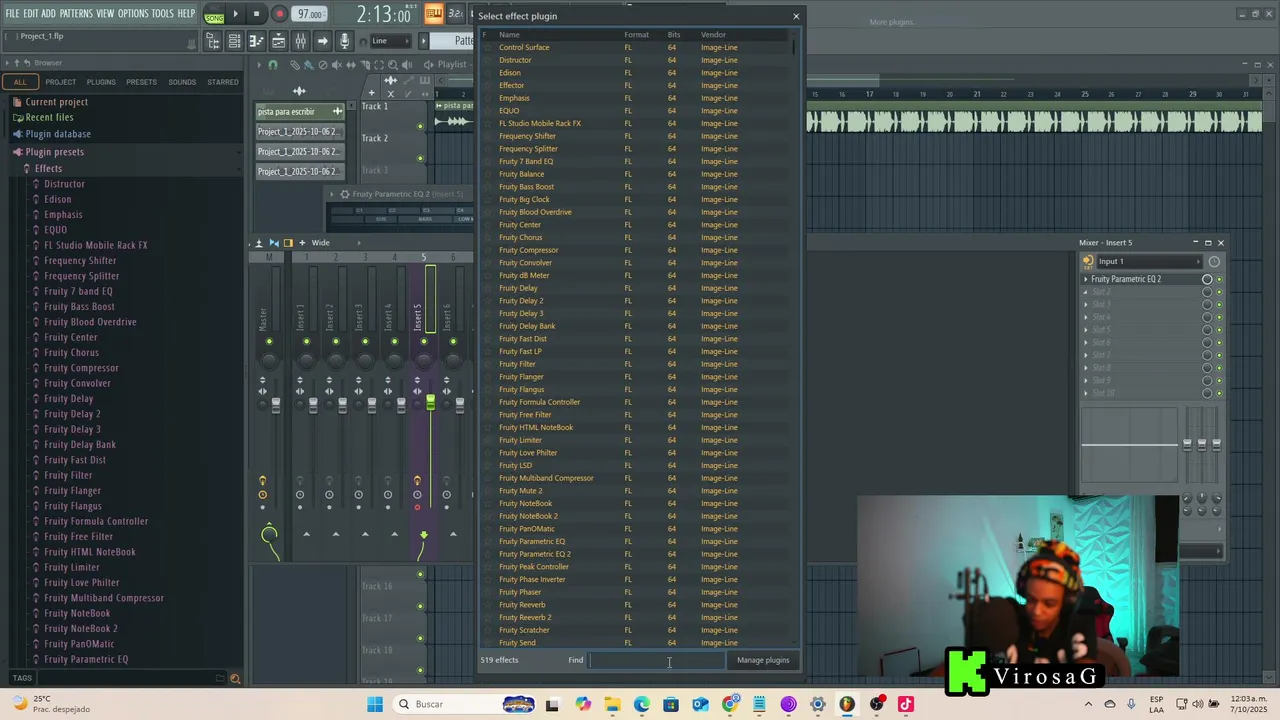The height and width of the screenshot is (720, 1280).
Task: Select the ALL browser tab
Action: [20, 82]
